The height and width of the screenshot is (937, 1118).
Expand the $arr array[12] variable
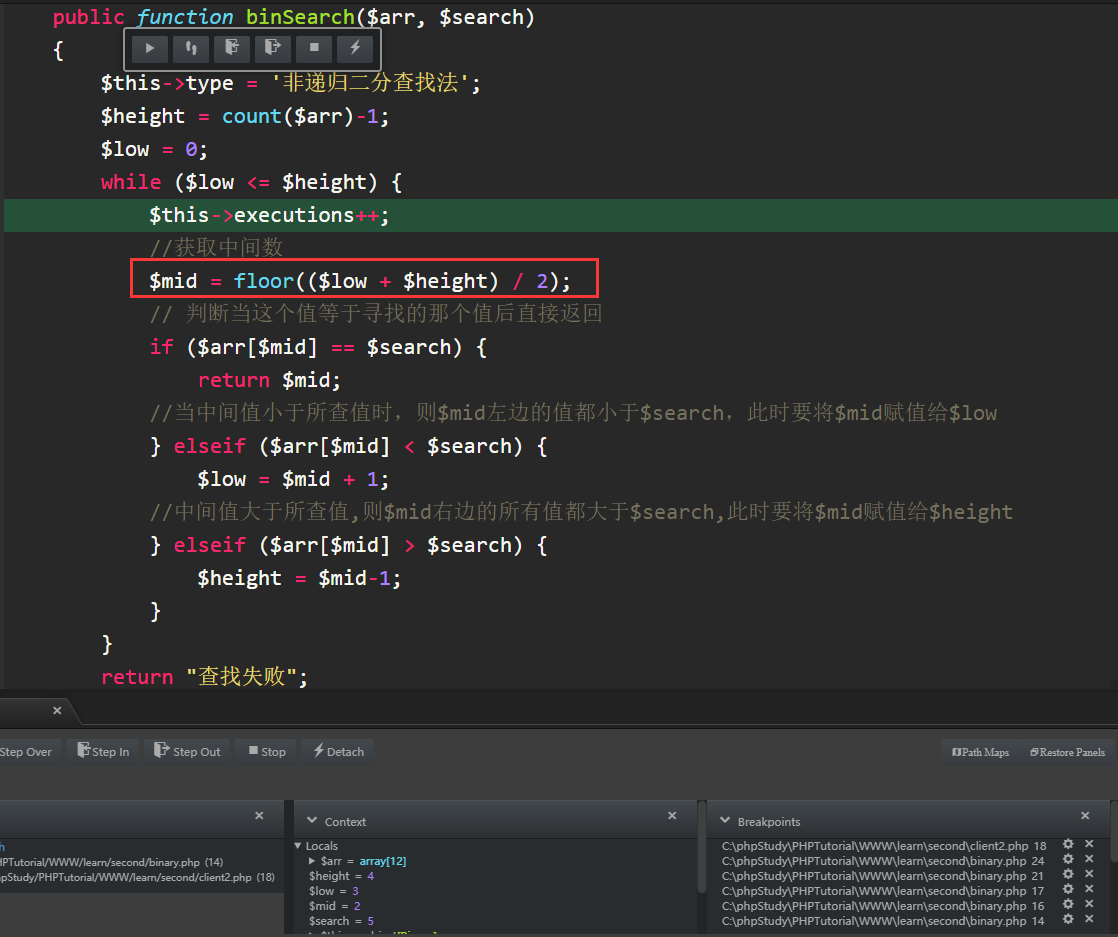coord(312,861)
